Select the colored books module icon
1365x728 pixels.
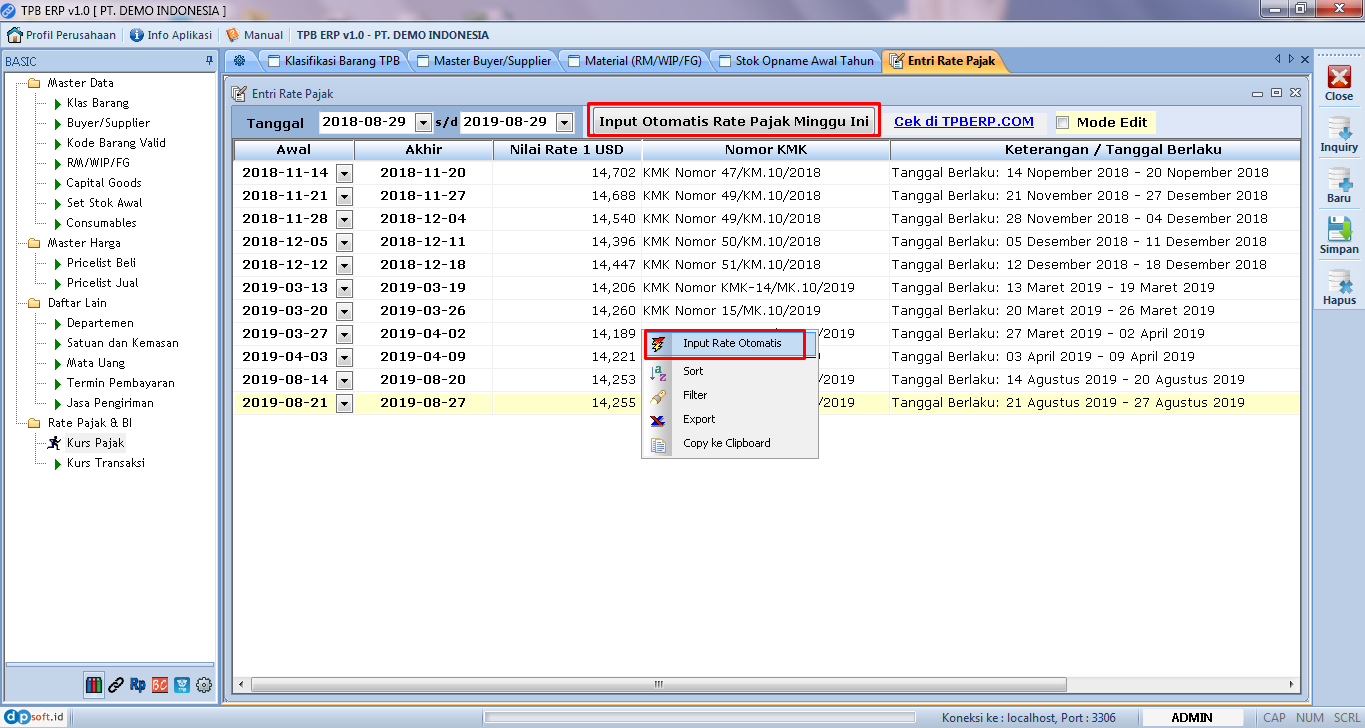click(94, 685)
